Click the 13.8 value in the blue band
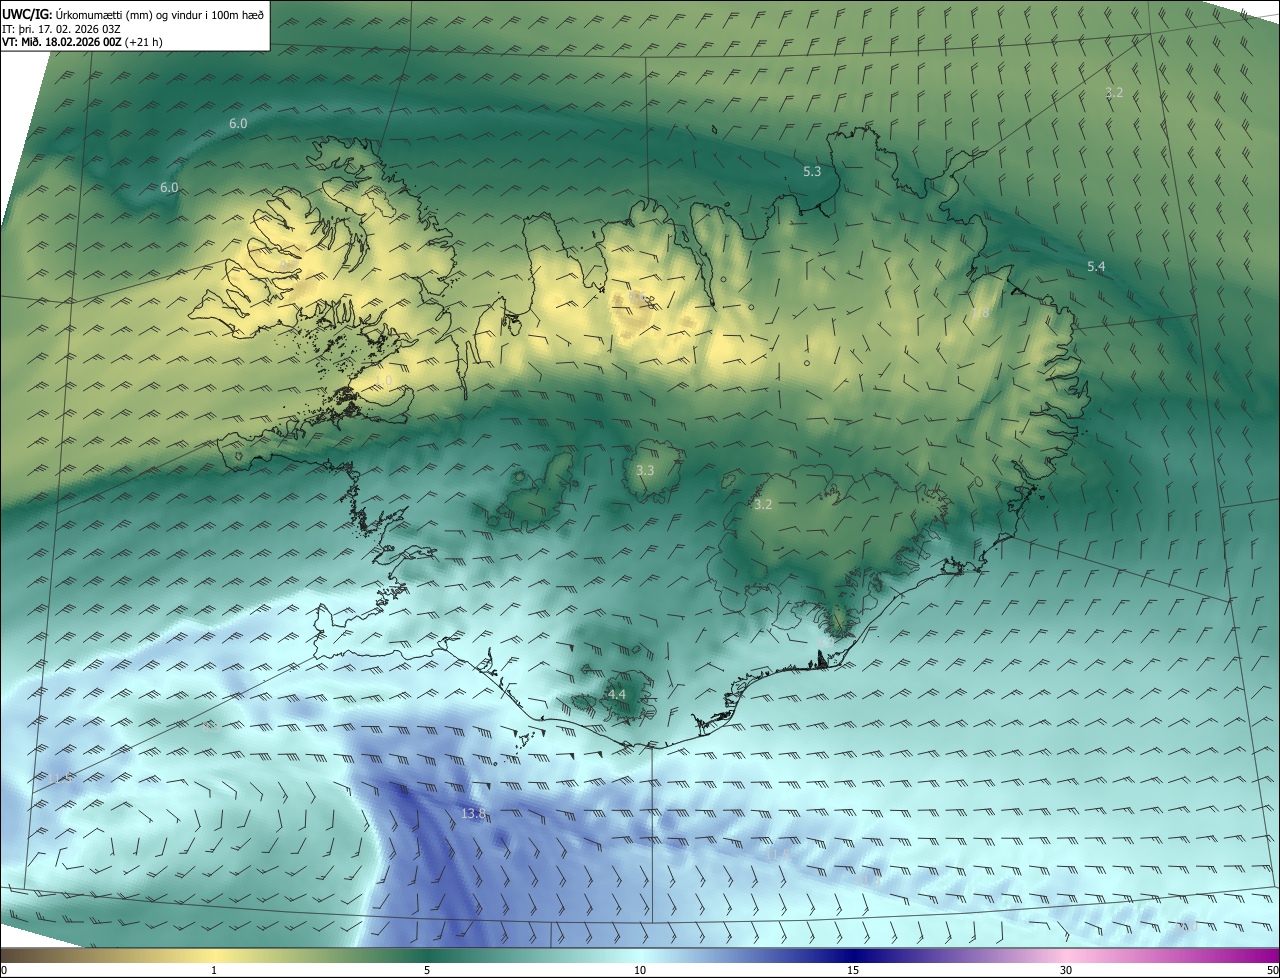Screen dimensions: 1280x978 pyautogui.click(x=473, y=814)
